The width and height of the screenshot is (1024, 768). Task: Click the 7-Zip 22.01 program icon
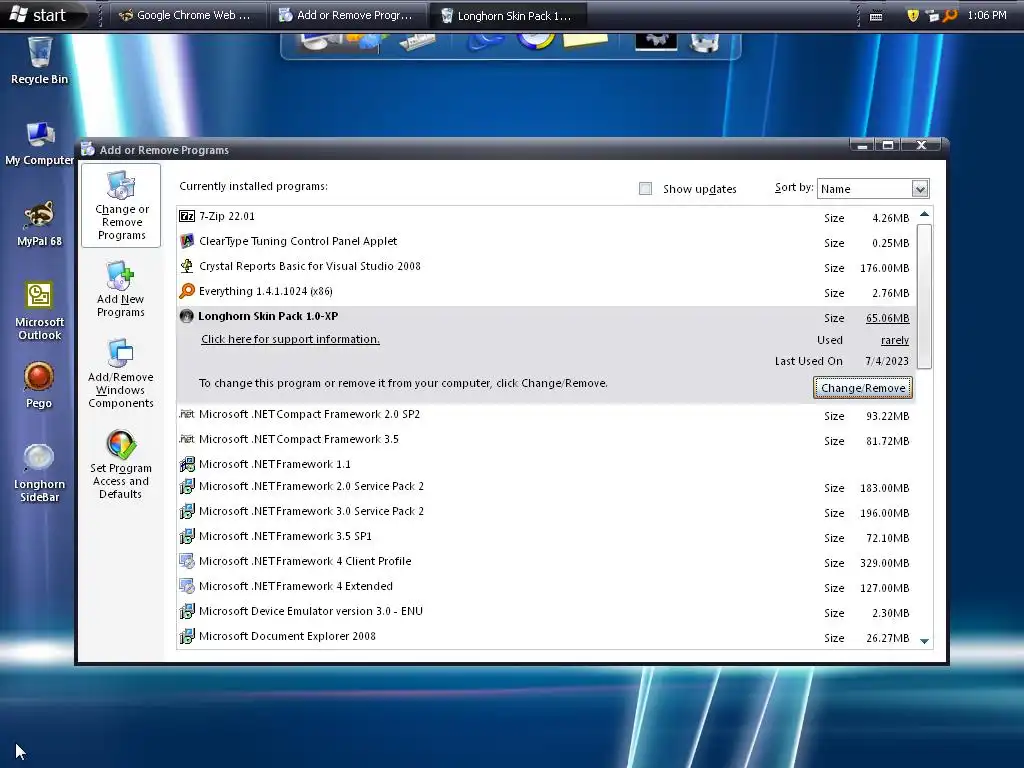point(187,216)
